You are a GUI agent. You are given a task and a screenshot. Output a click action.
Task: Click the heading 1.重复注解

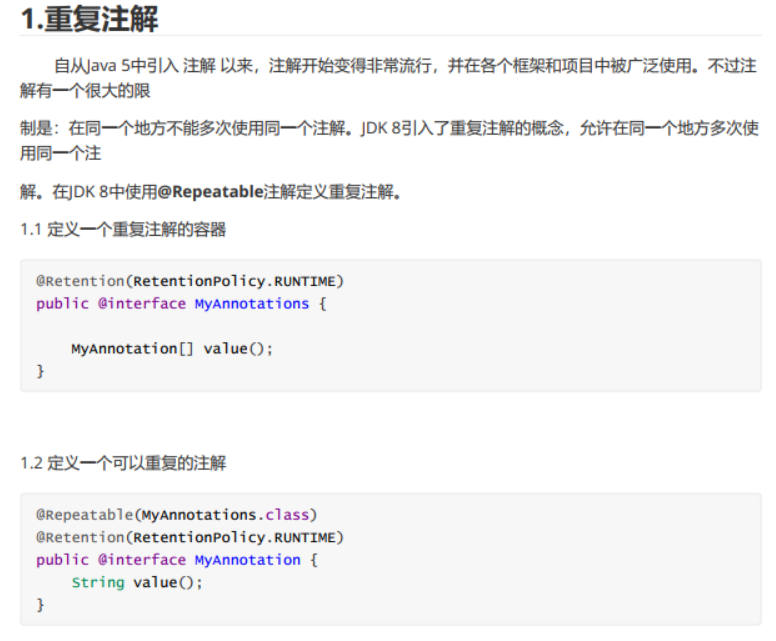(x=90, y=18)
